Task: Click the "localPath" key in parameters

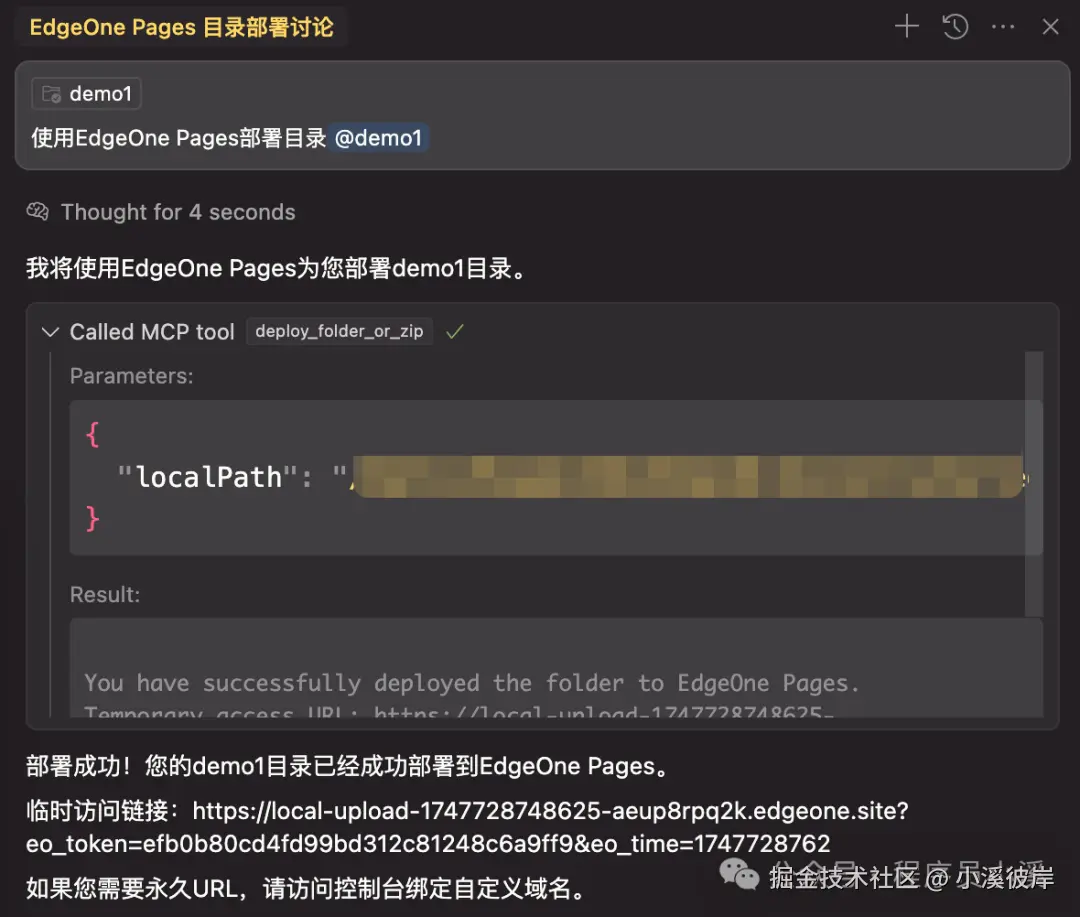Action: click(209, 477)
